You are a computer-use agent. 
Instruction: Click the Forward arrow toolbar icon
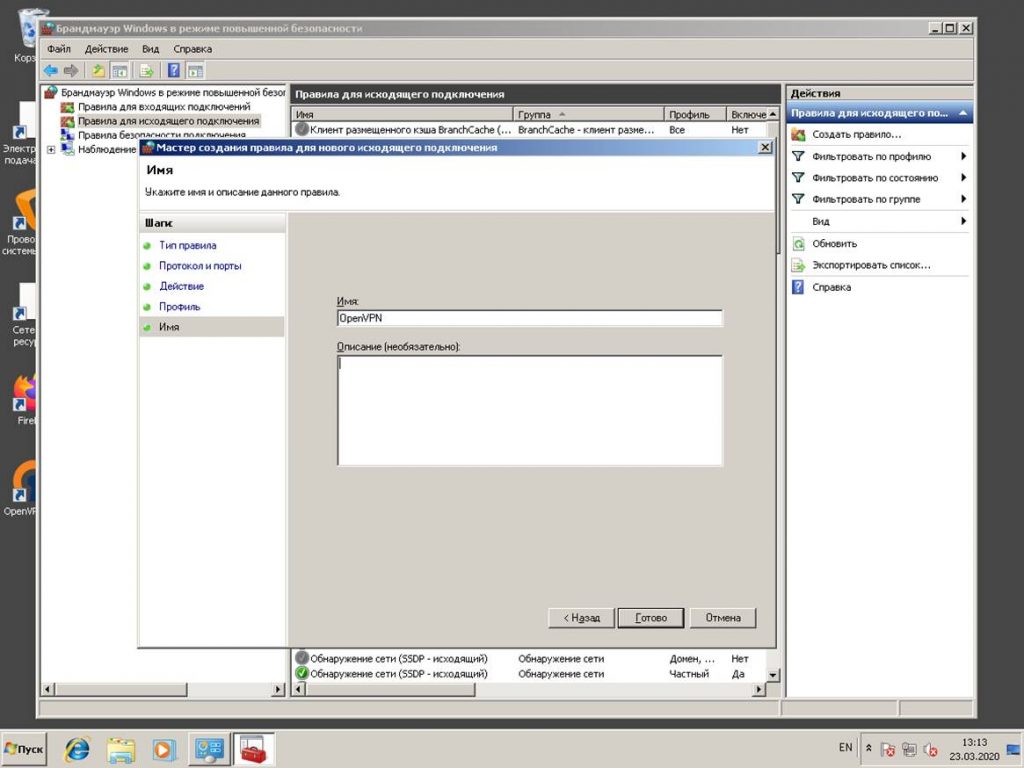point(71,70)
